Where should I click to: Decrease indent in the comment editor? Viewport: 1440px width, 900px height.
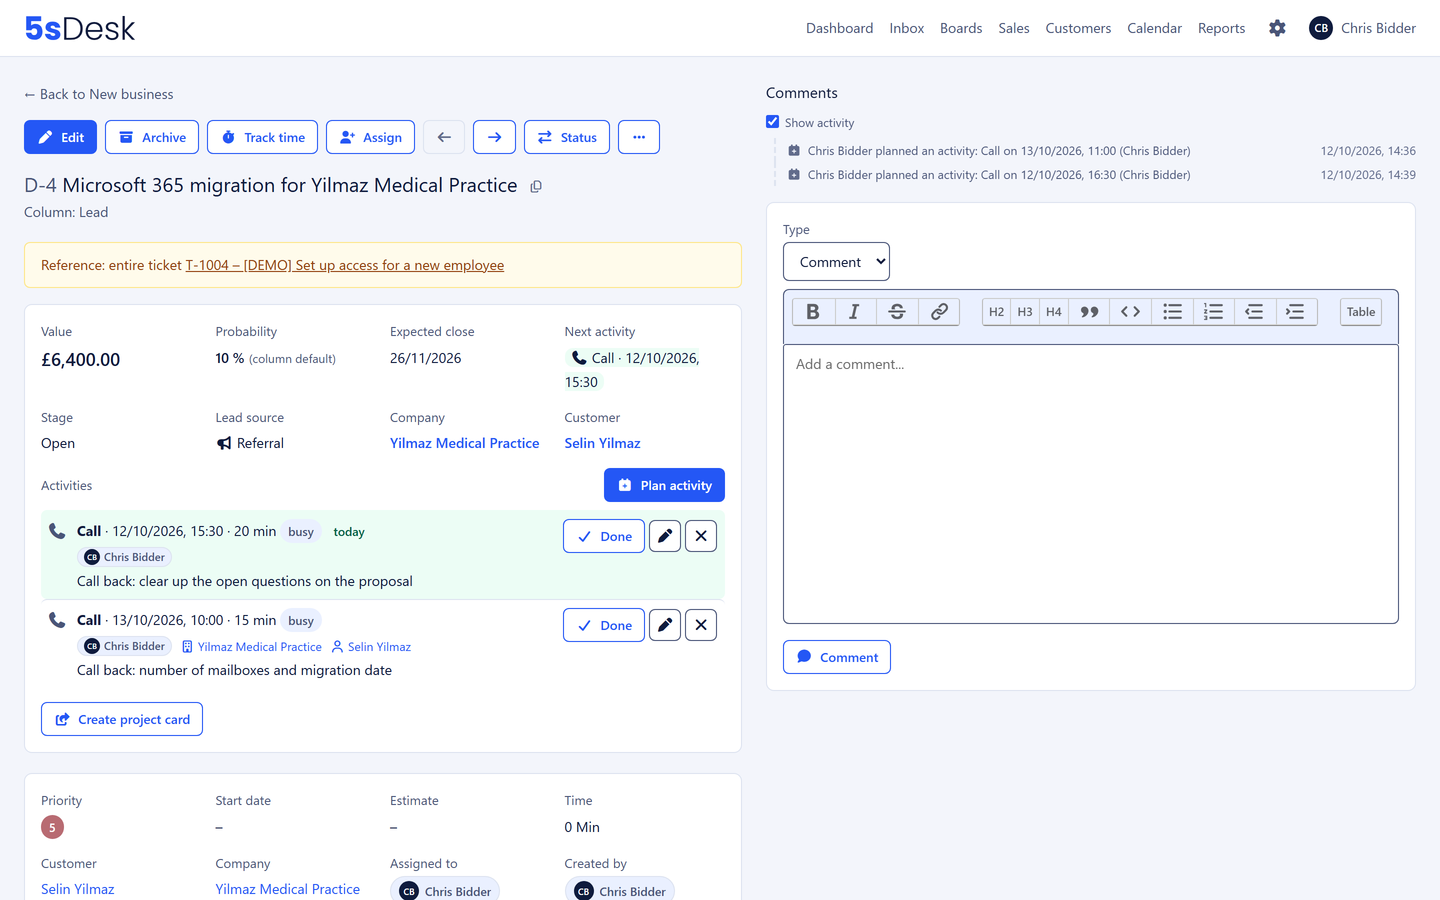tap(1254, 312)
